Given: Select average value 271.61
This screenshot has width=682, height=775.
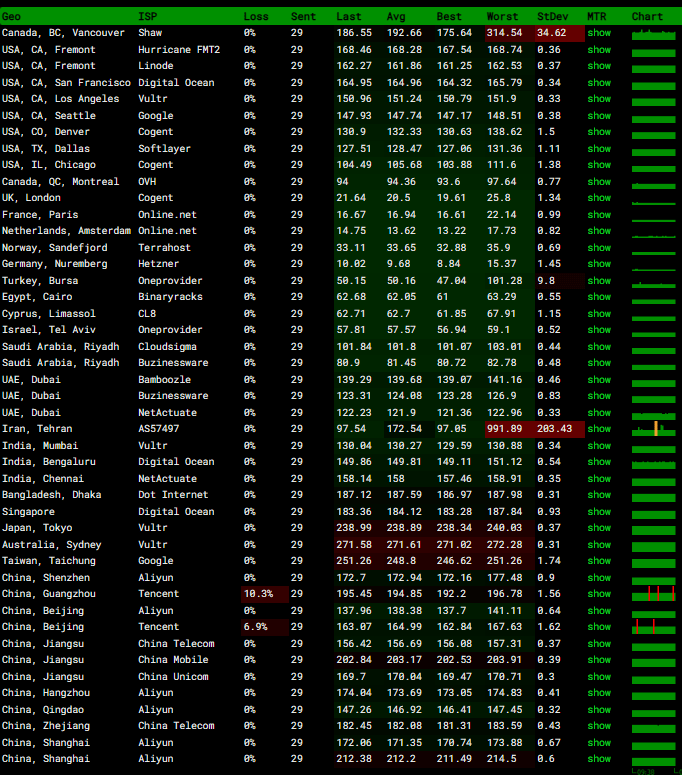Looking at the screenshot, I should [404, 545].
